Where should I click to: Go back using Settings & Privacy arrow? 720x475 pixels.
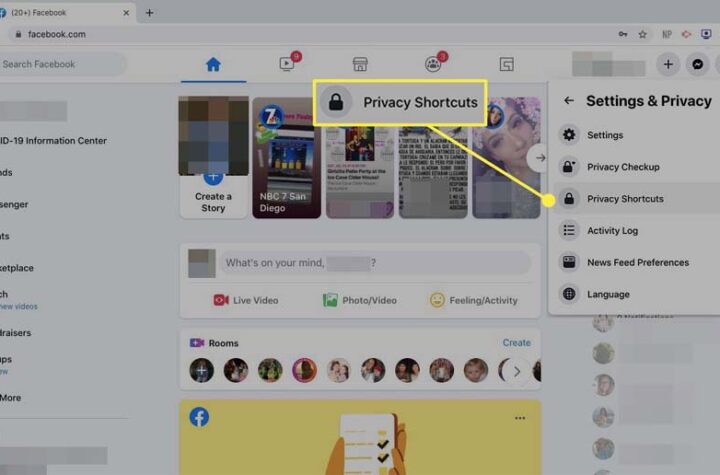(x=569, y=101)
